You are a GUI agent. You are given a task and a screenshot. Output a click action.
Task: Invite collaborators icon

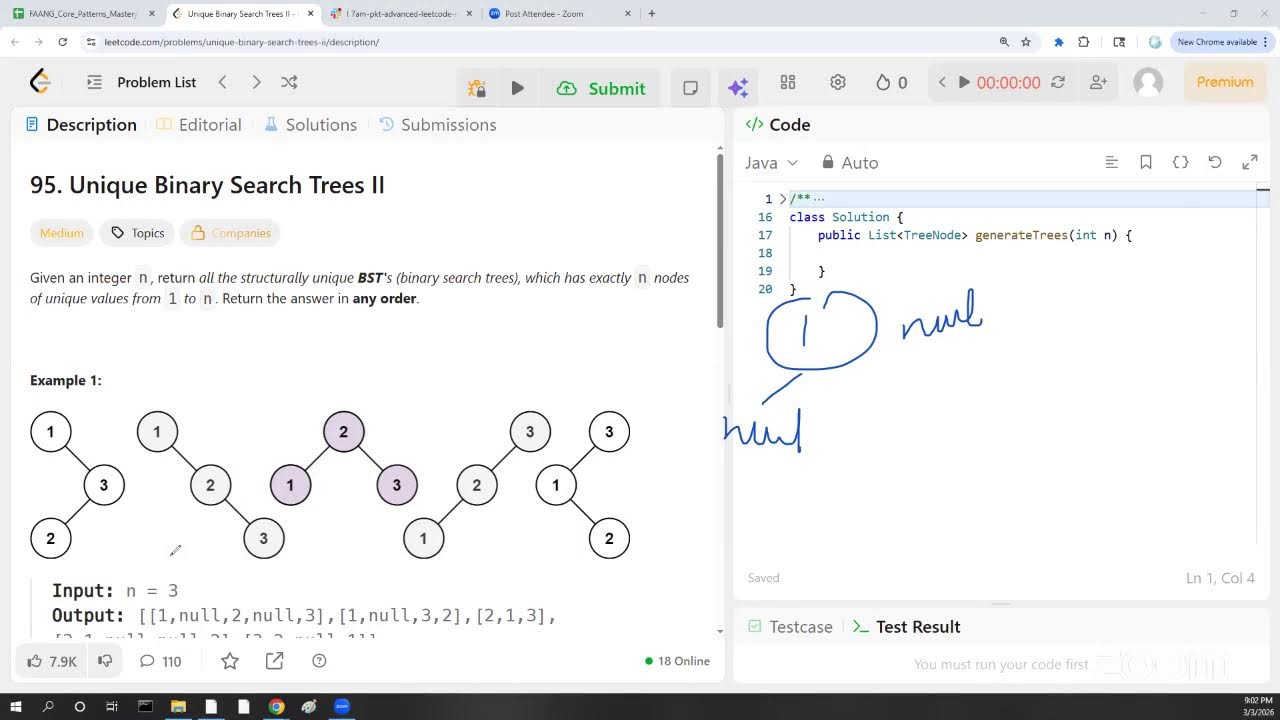tap(1098, 82)
